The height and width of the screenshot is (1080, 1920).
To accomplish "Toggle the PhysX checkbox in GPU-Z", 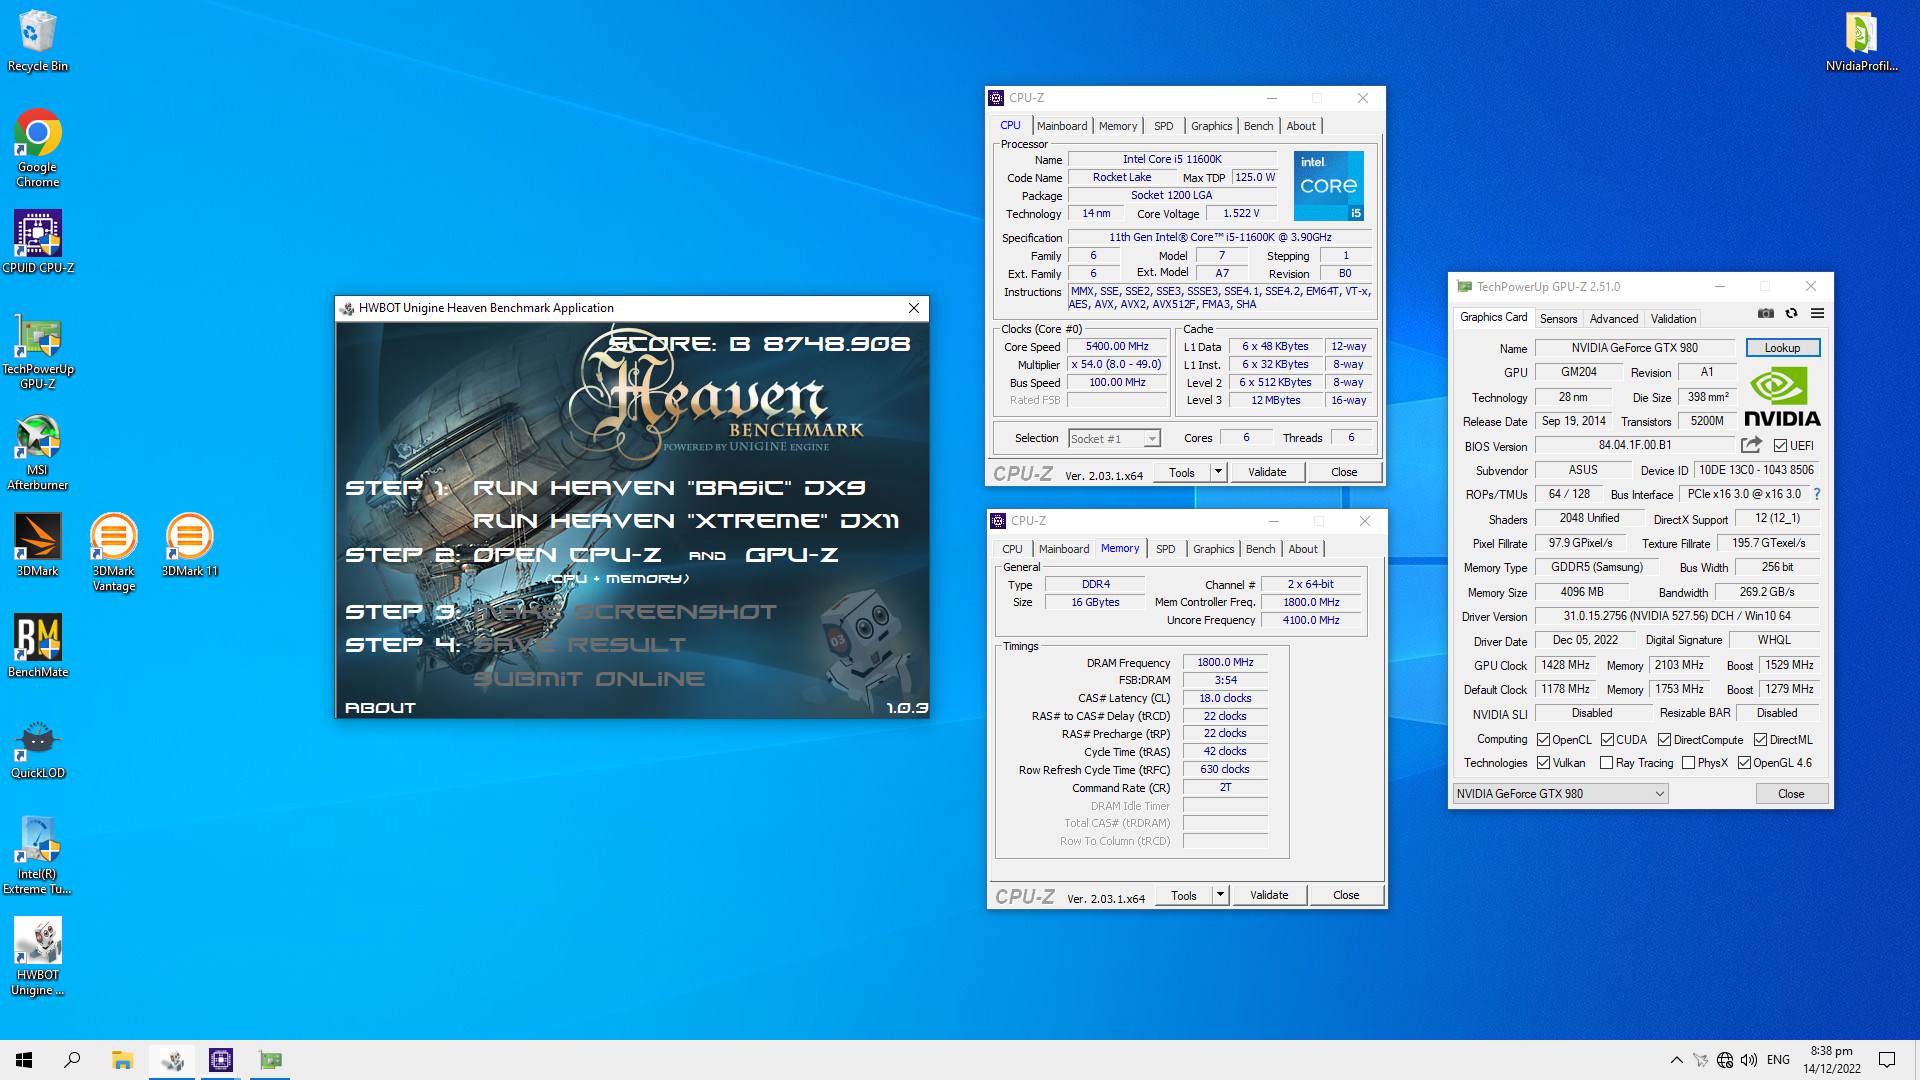I will pyautogui.click(x=1688, y=763).
